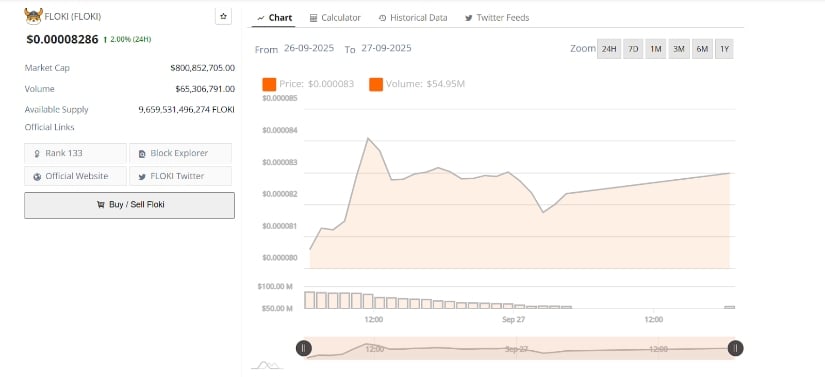The image size is (825, 377).
Task: Set chart zoom to 24H
Action: tap(609, 49)
